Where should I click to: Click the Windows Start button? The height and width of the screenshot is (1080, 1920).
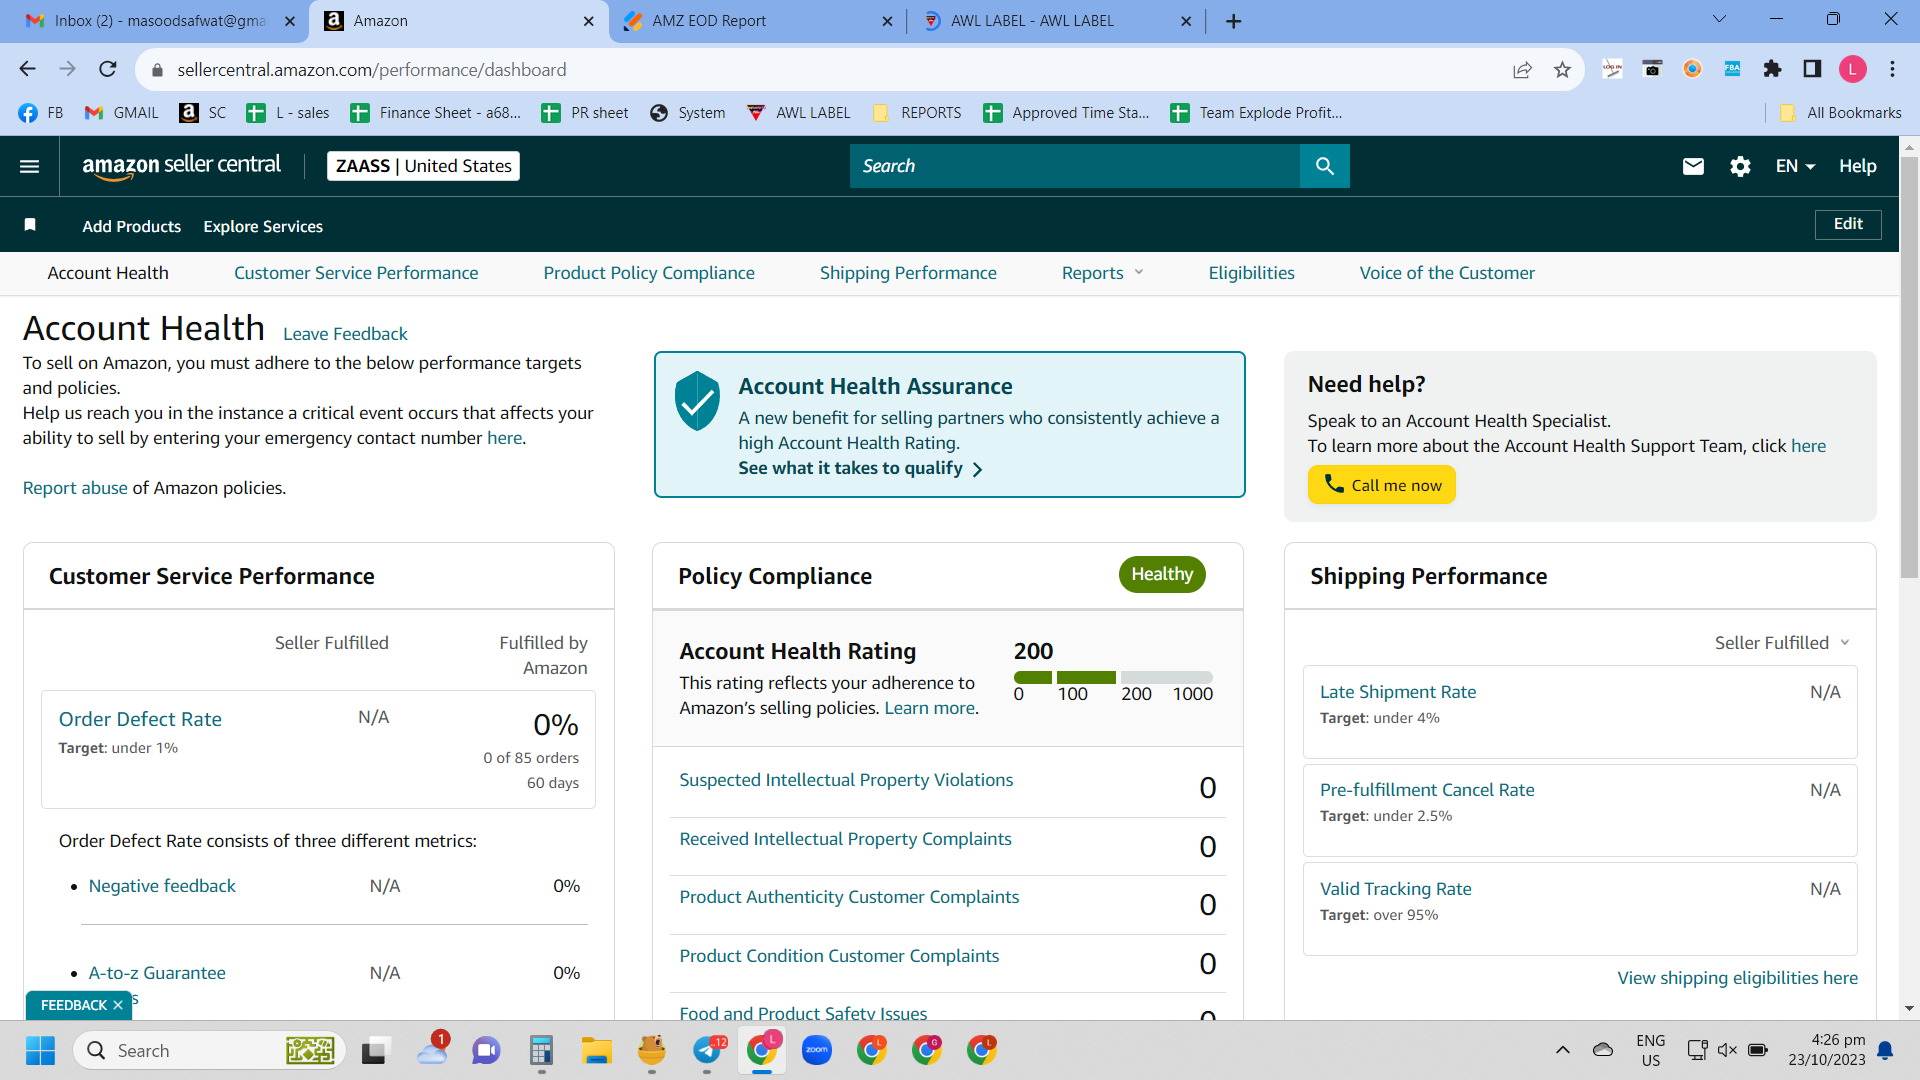pos(40,1050)
